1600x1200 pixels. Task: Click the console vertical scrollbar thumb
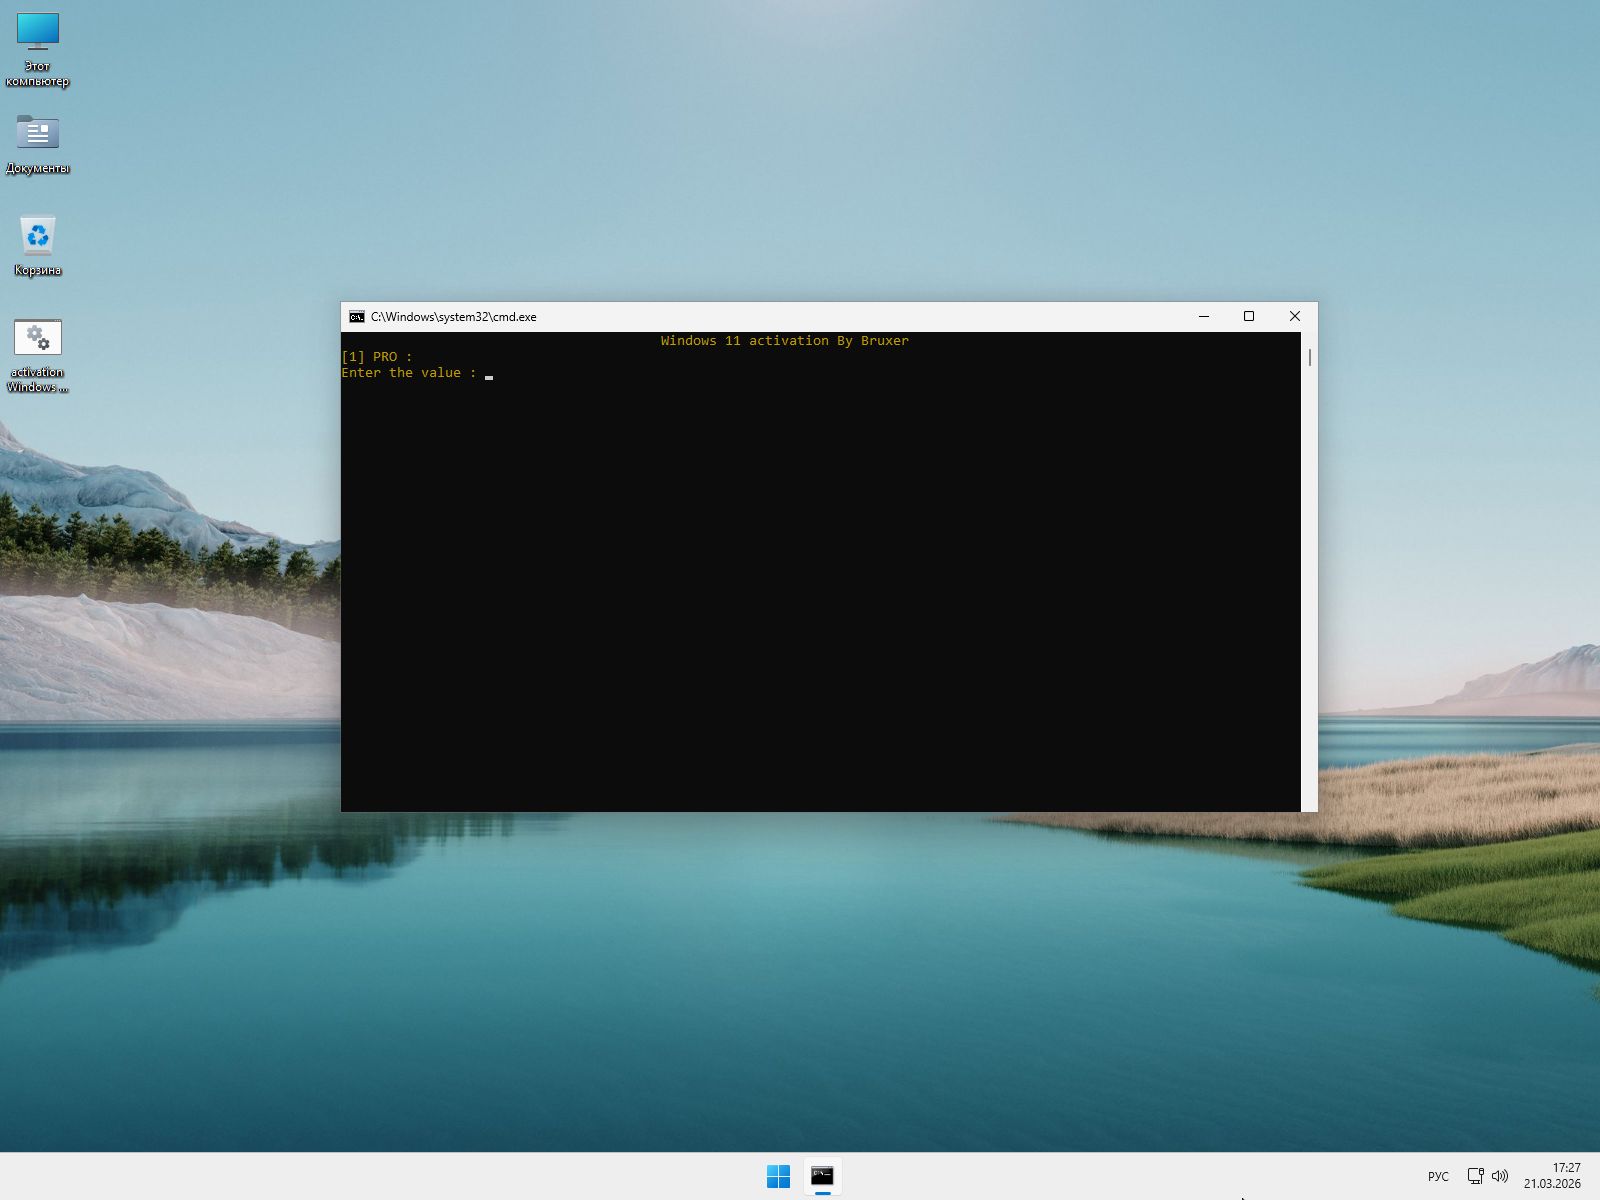tap(1309, 357)
